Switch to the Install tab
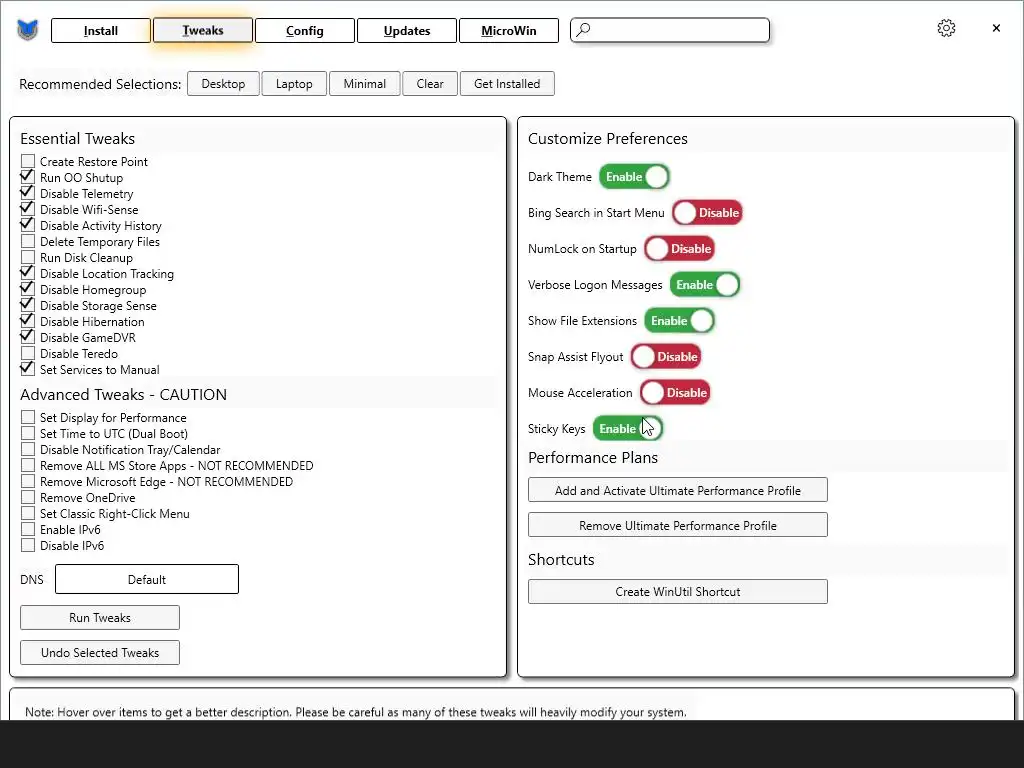 point(101,31)
